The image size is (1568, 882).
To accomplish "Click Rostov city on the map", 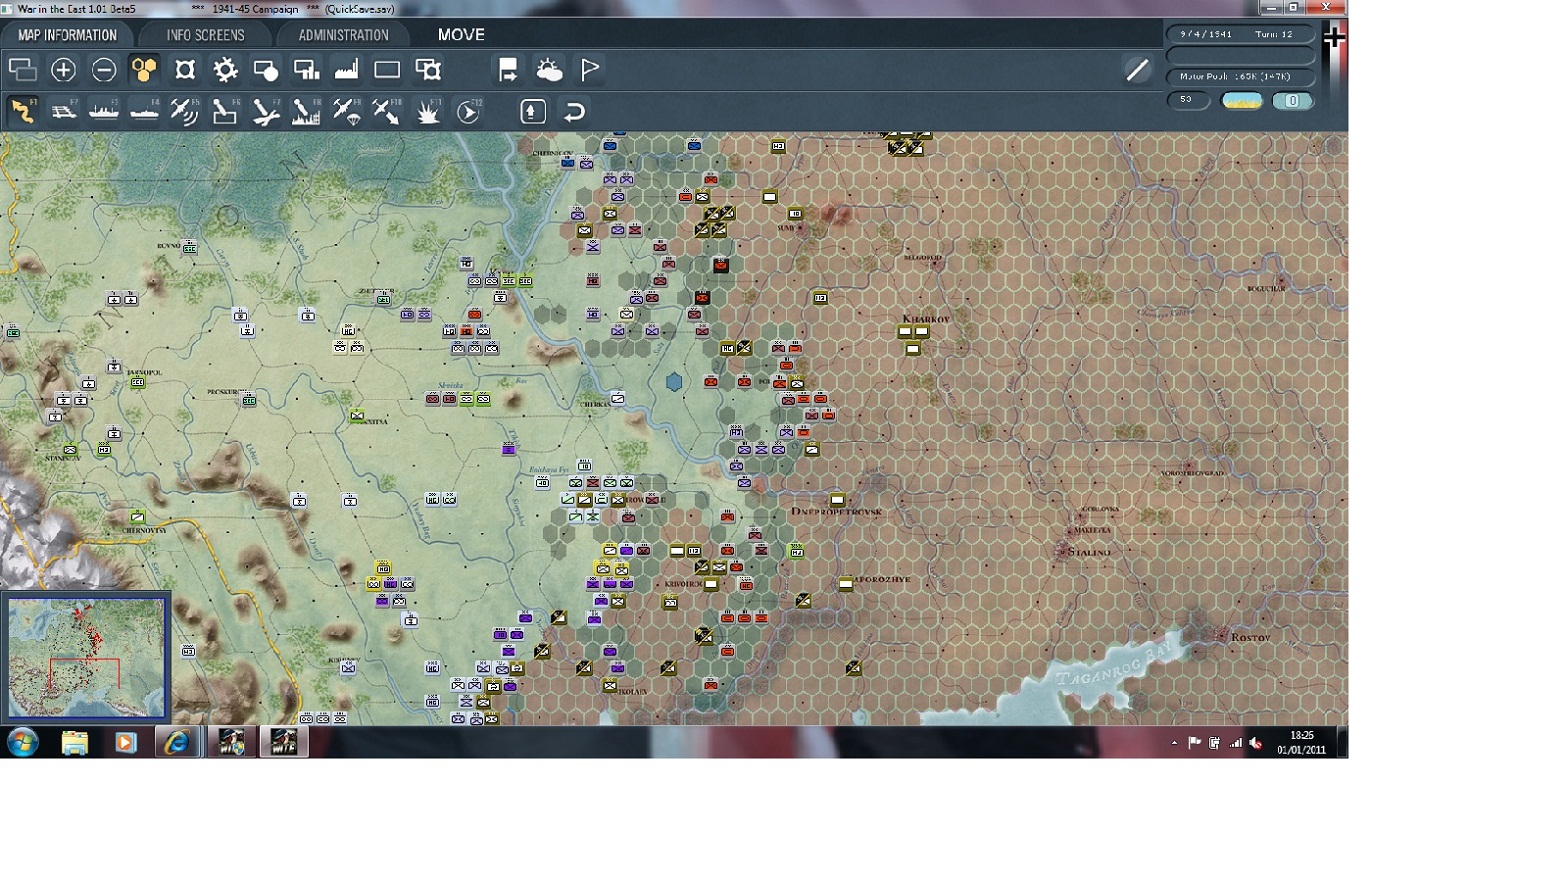I will [x=1250, y=637].
